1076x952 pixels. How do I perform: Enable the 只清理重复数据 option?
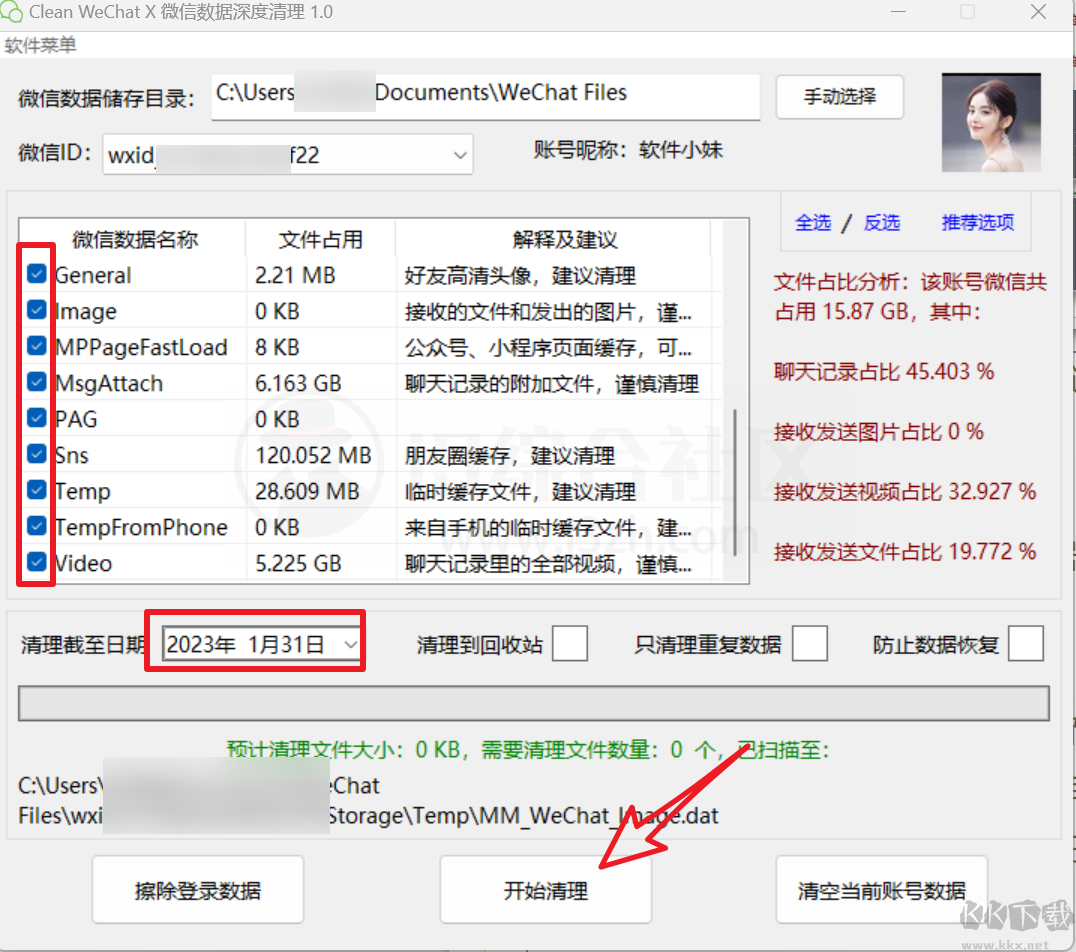click(812, 644)
